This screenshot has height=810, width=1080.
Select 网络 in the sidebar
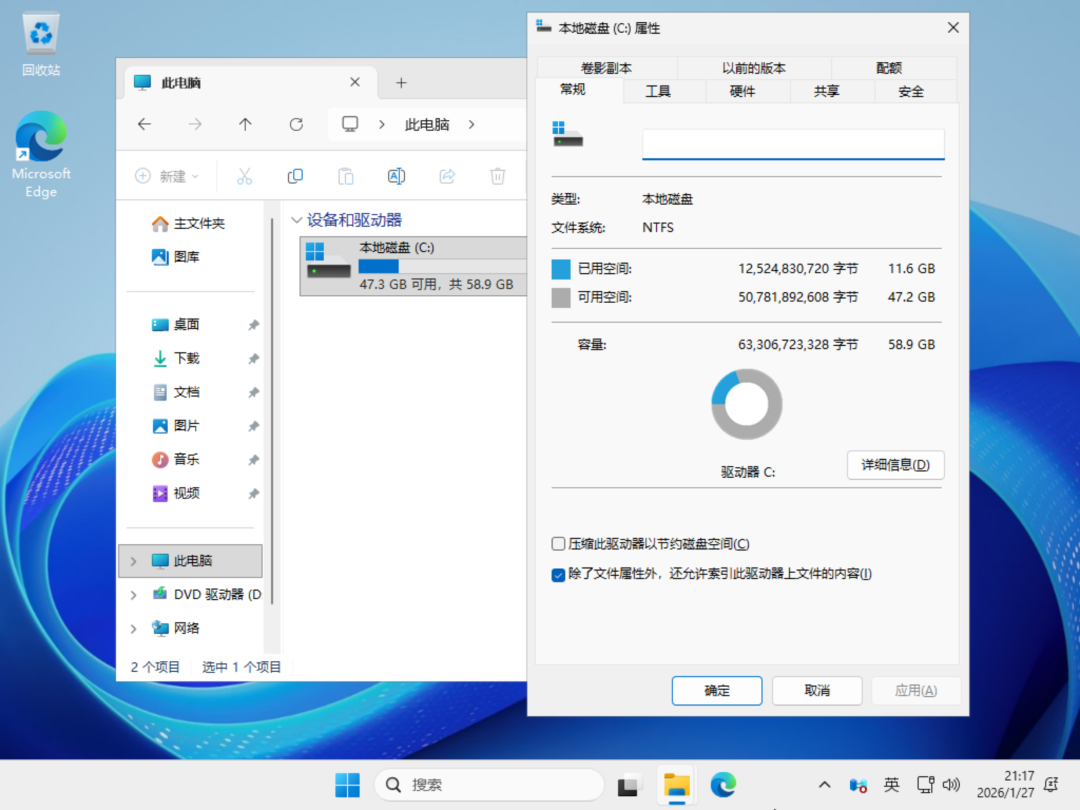coord(176,628)
